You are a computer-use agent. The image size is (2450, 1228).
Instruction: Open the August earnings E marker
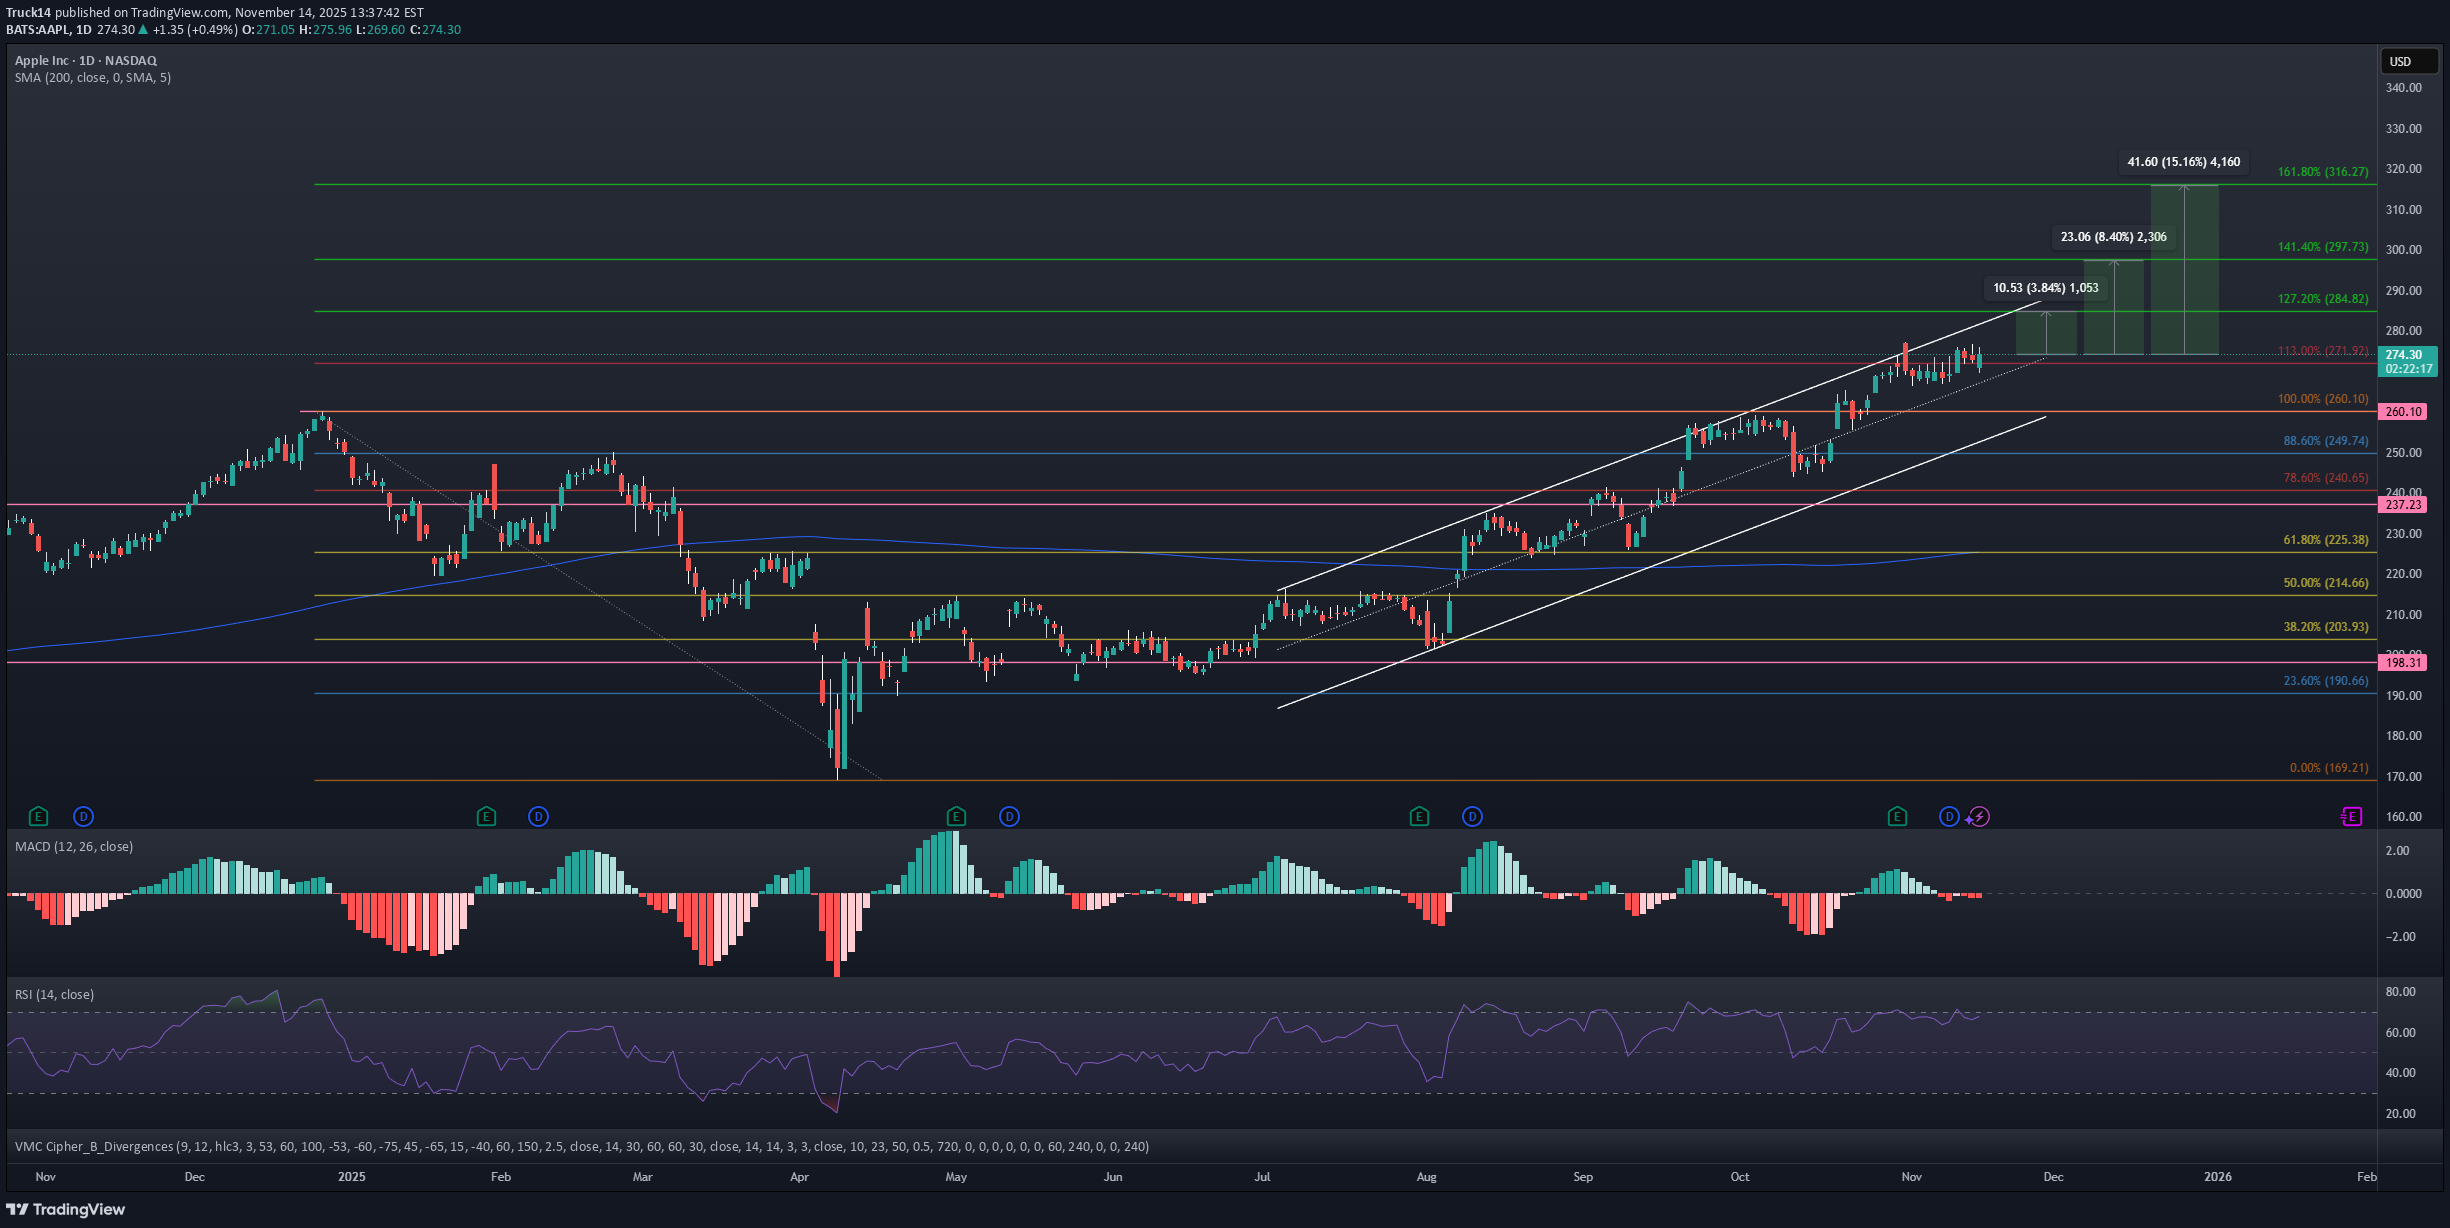[1418, 817]
